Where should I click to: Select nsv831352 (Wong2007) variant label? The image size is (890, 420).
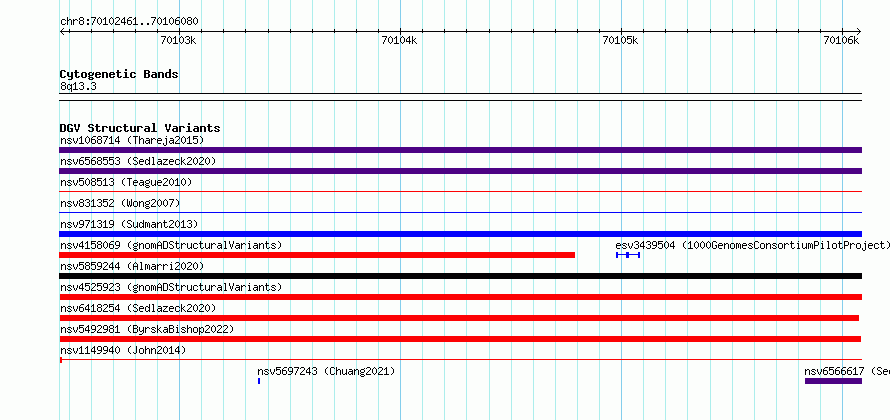120,203
